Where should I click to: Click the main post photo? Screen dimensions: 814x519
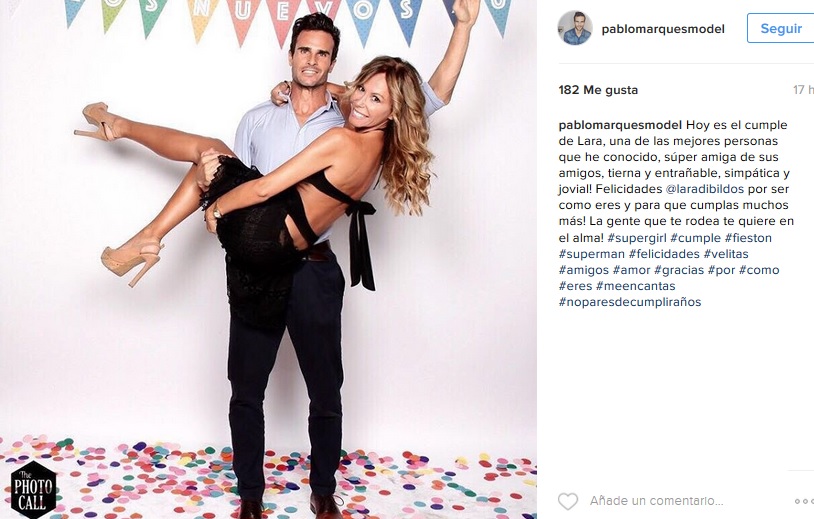click(x=268, y=260)
